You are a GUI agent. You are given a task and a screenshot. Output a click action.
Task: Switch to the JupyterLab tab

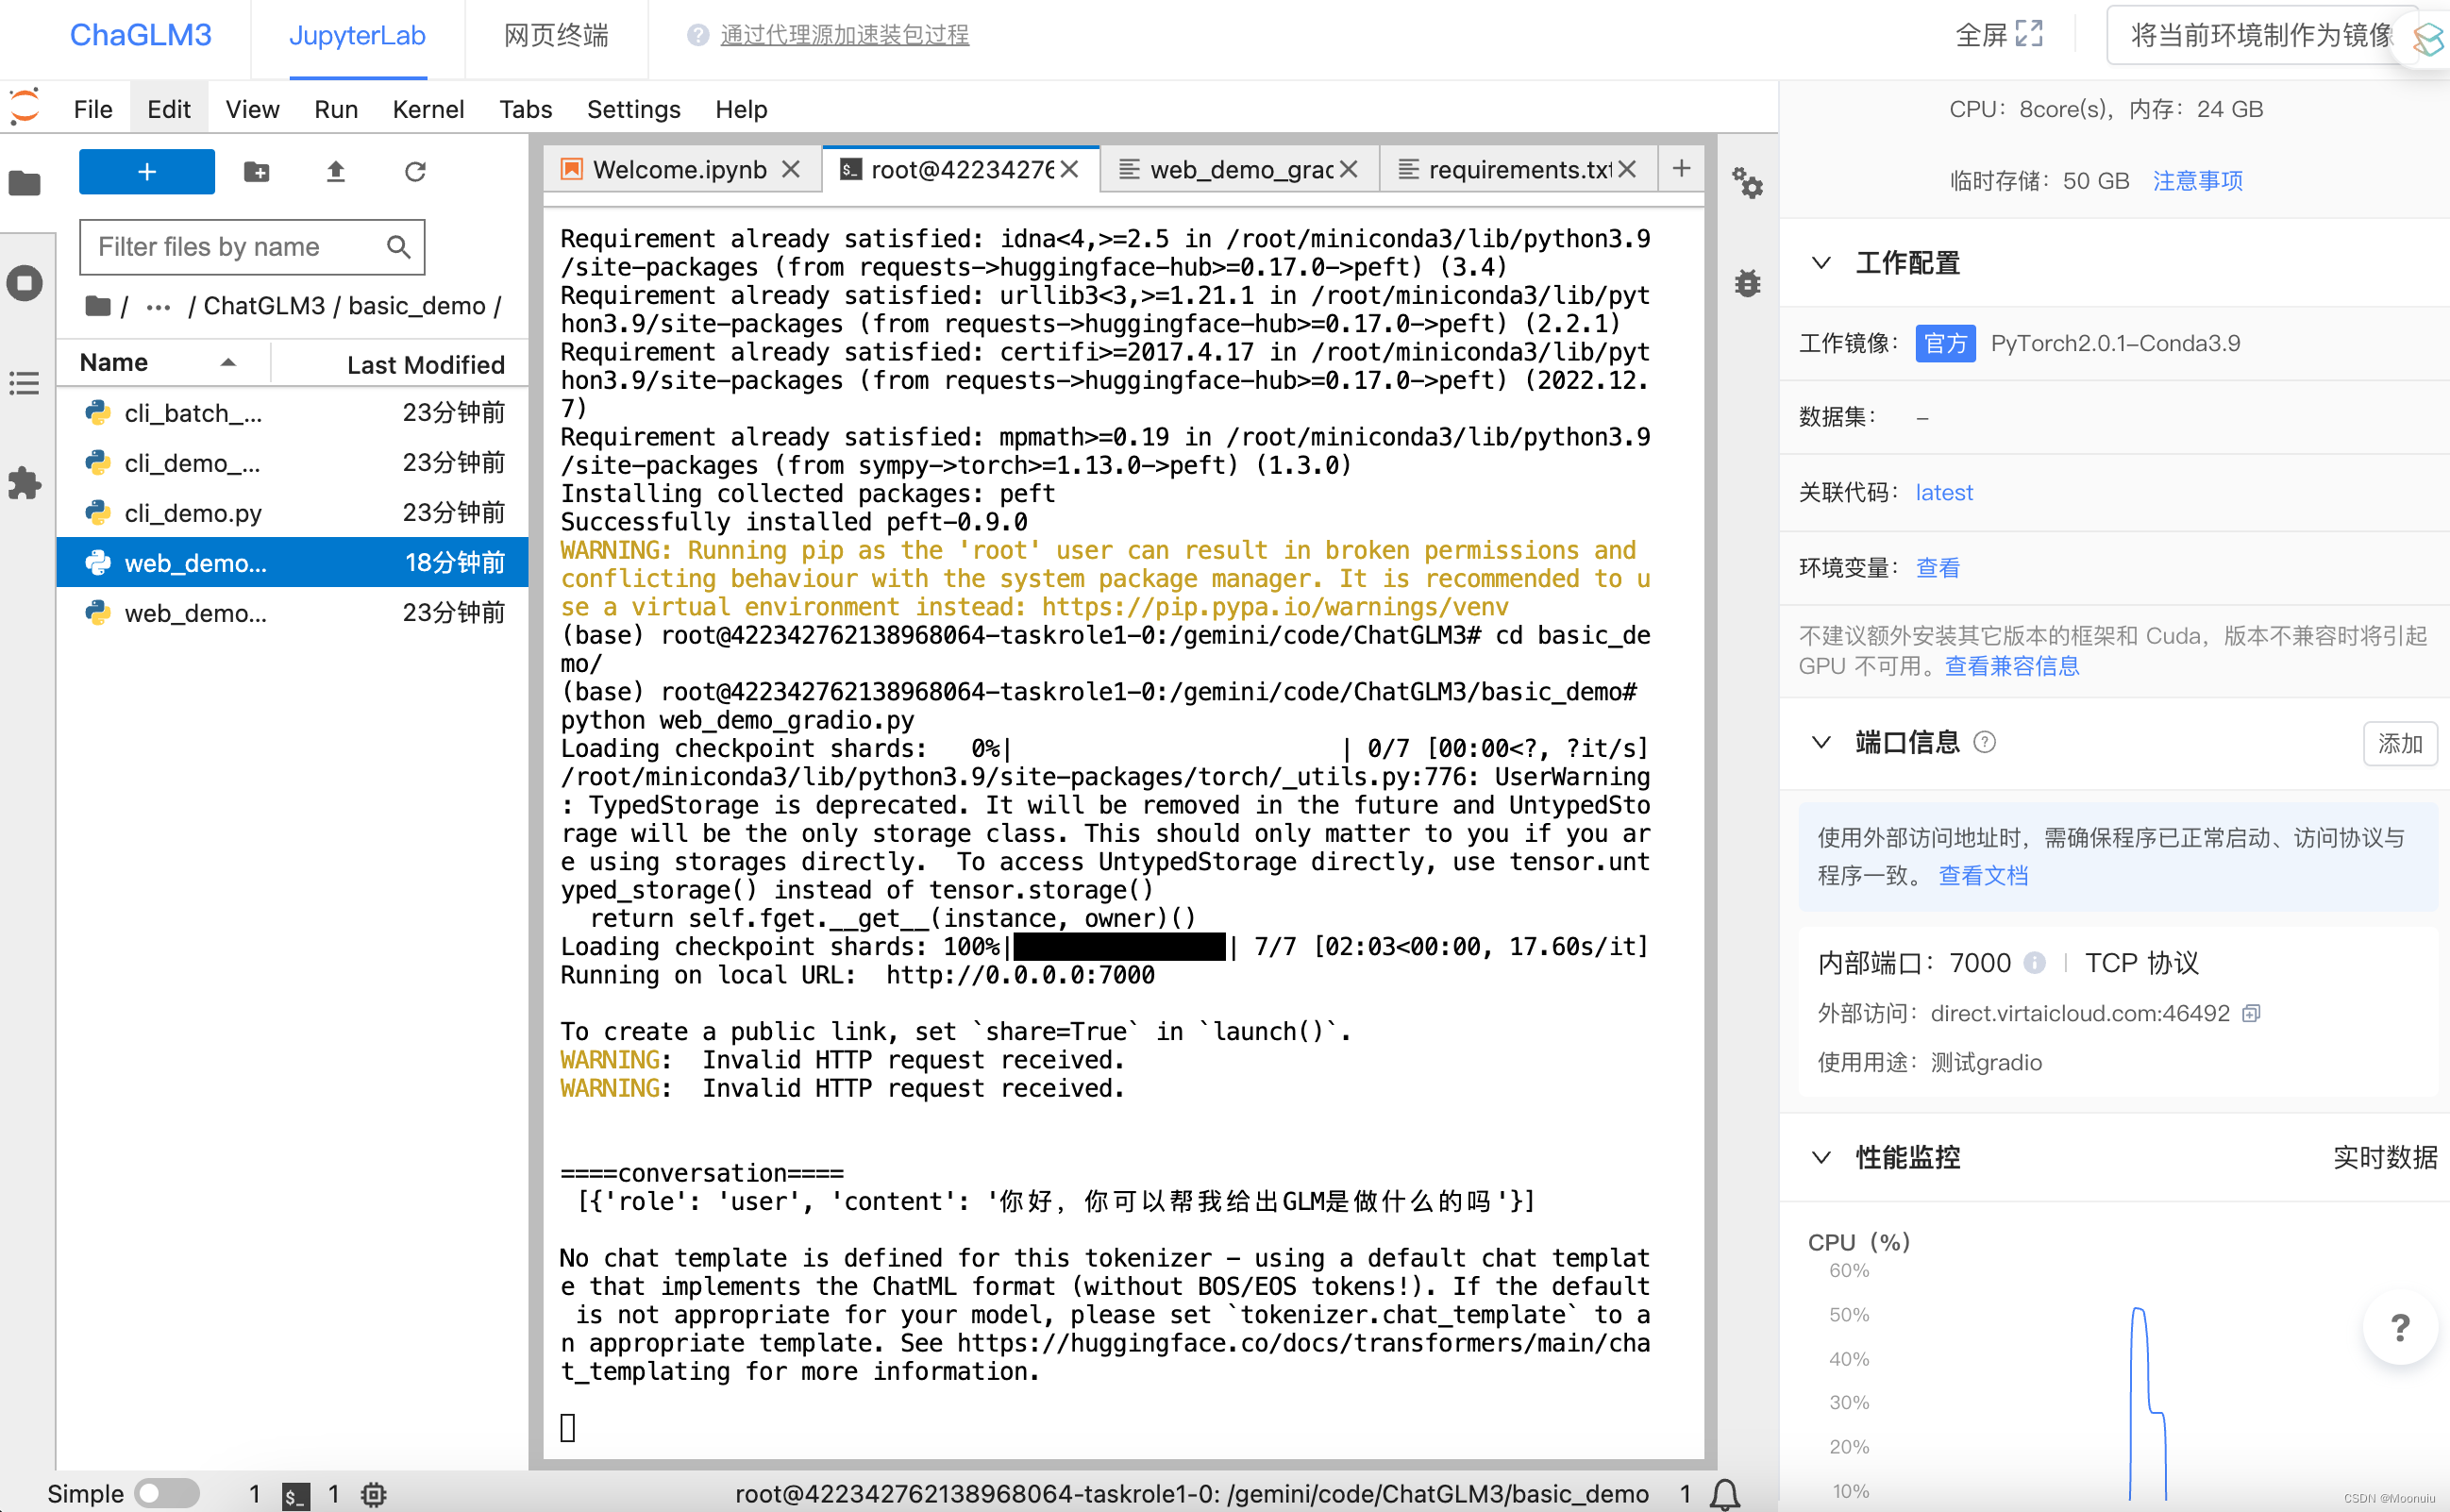click(357, 36)
